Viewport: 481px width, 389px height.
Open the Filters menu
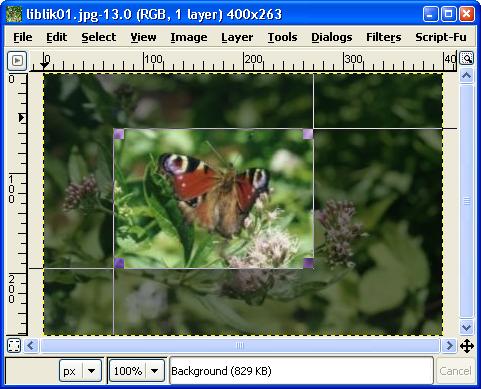click(x=383, y=37)
